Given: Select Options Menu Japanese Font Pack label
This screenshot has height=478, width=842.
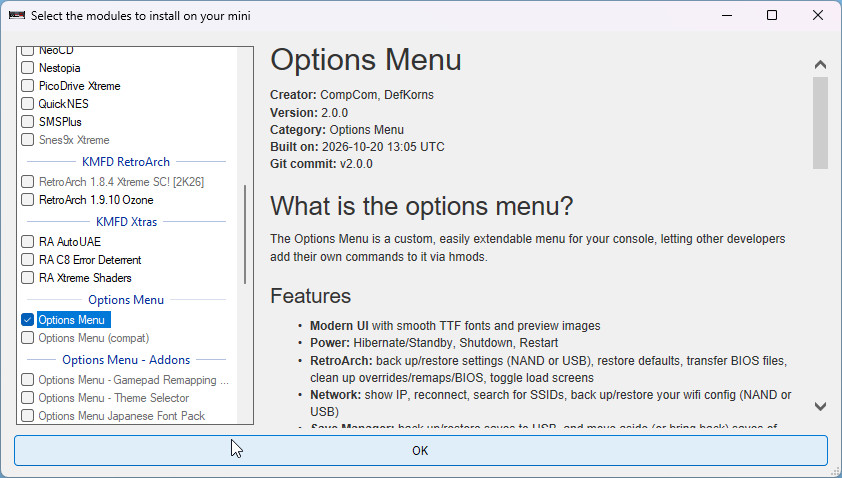Looking at the screenshot, I should (x=121, y=416).
